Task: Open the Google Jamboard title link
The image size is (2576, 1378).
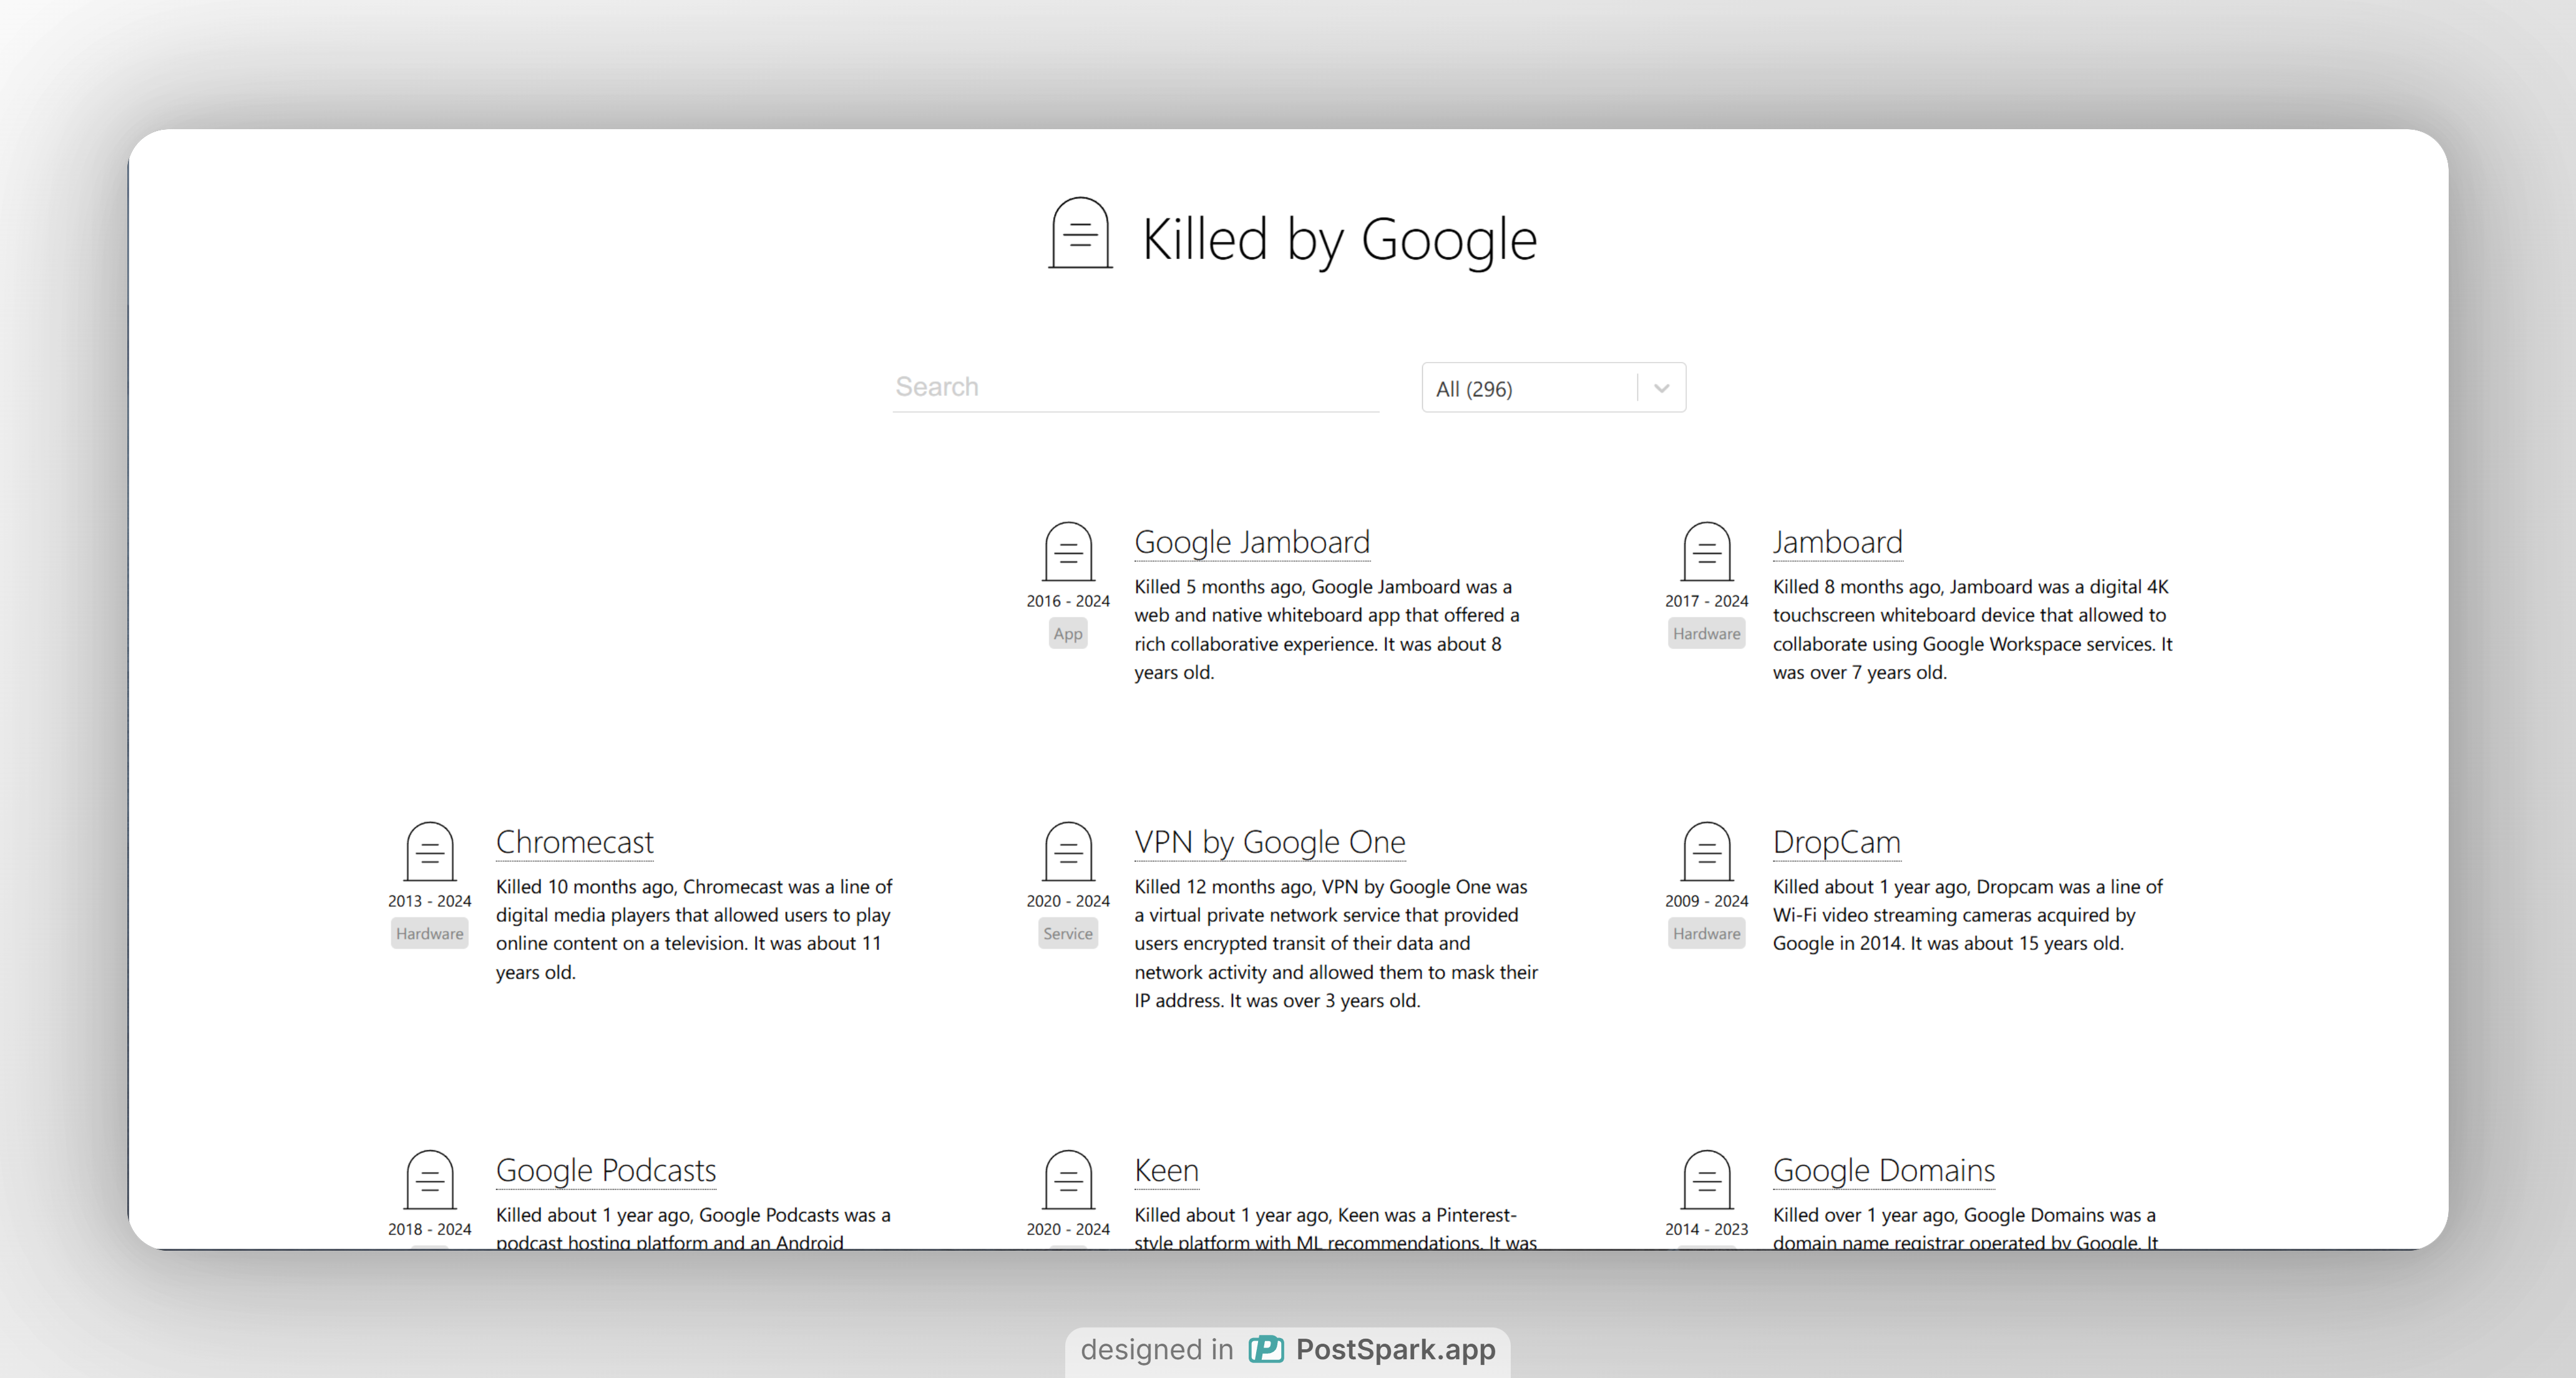Action: [1252, 542]
